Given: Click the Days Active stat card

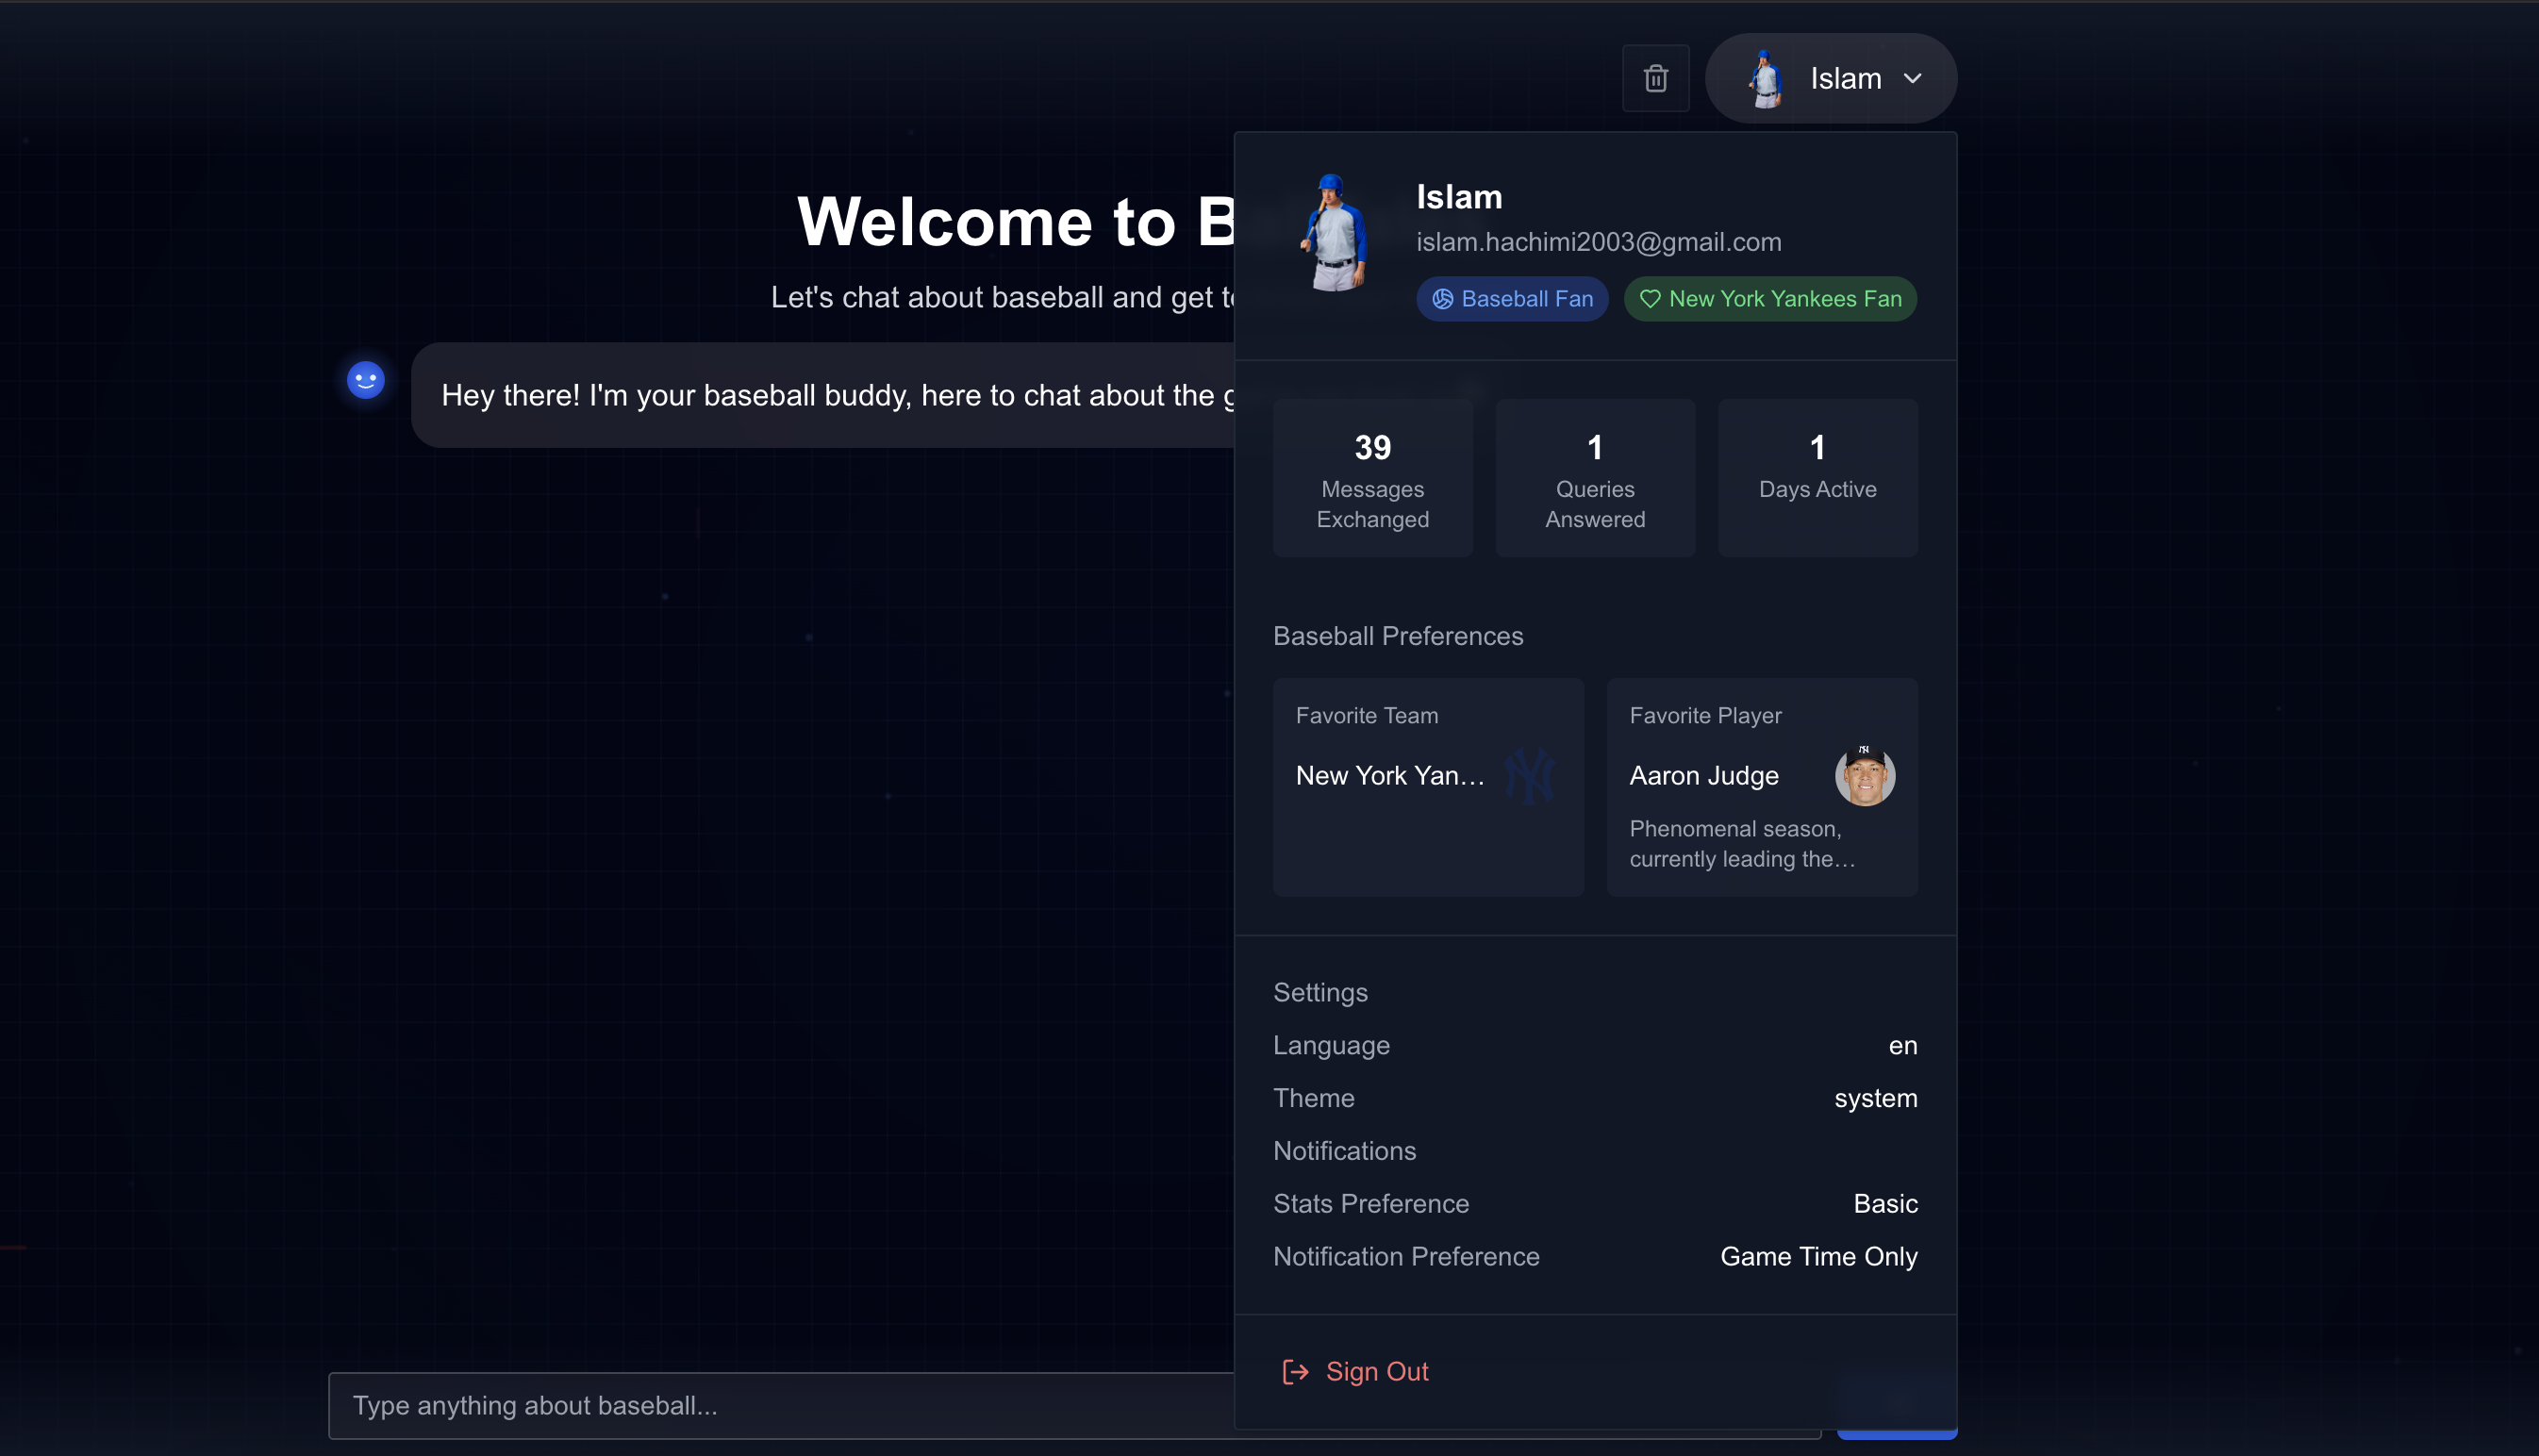Looking at the screenshot, I should (1817, 478).
